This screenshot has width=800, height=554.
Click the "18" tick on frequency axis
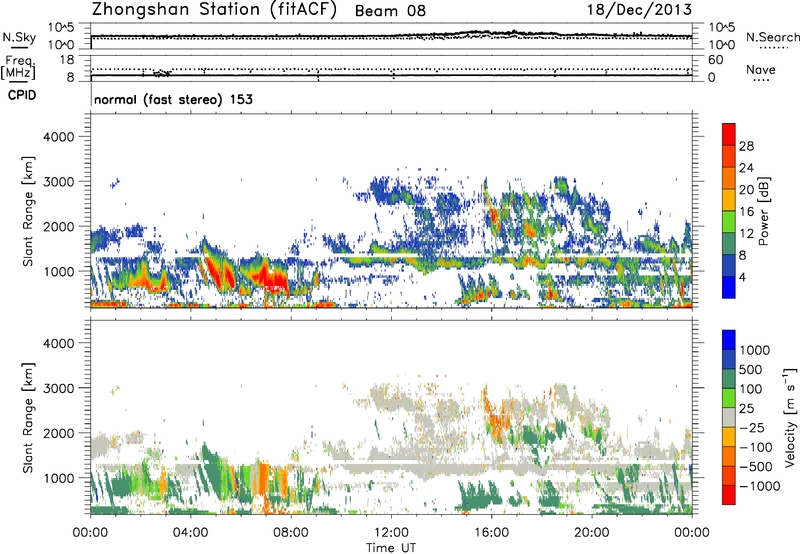point(67,60)
